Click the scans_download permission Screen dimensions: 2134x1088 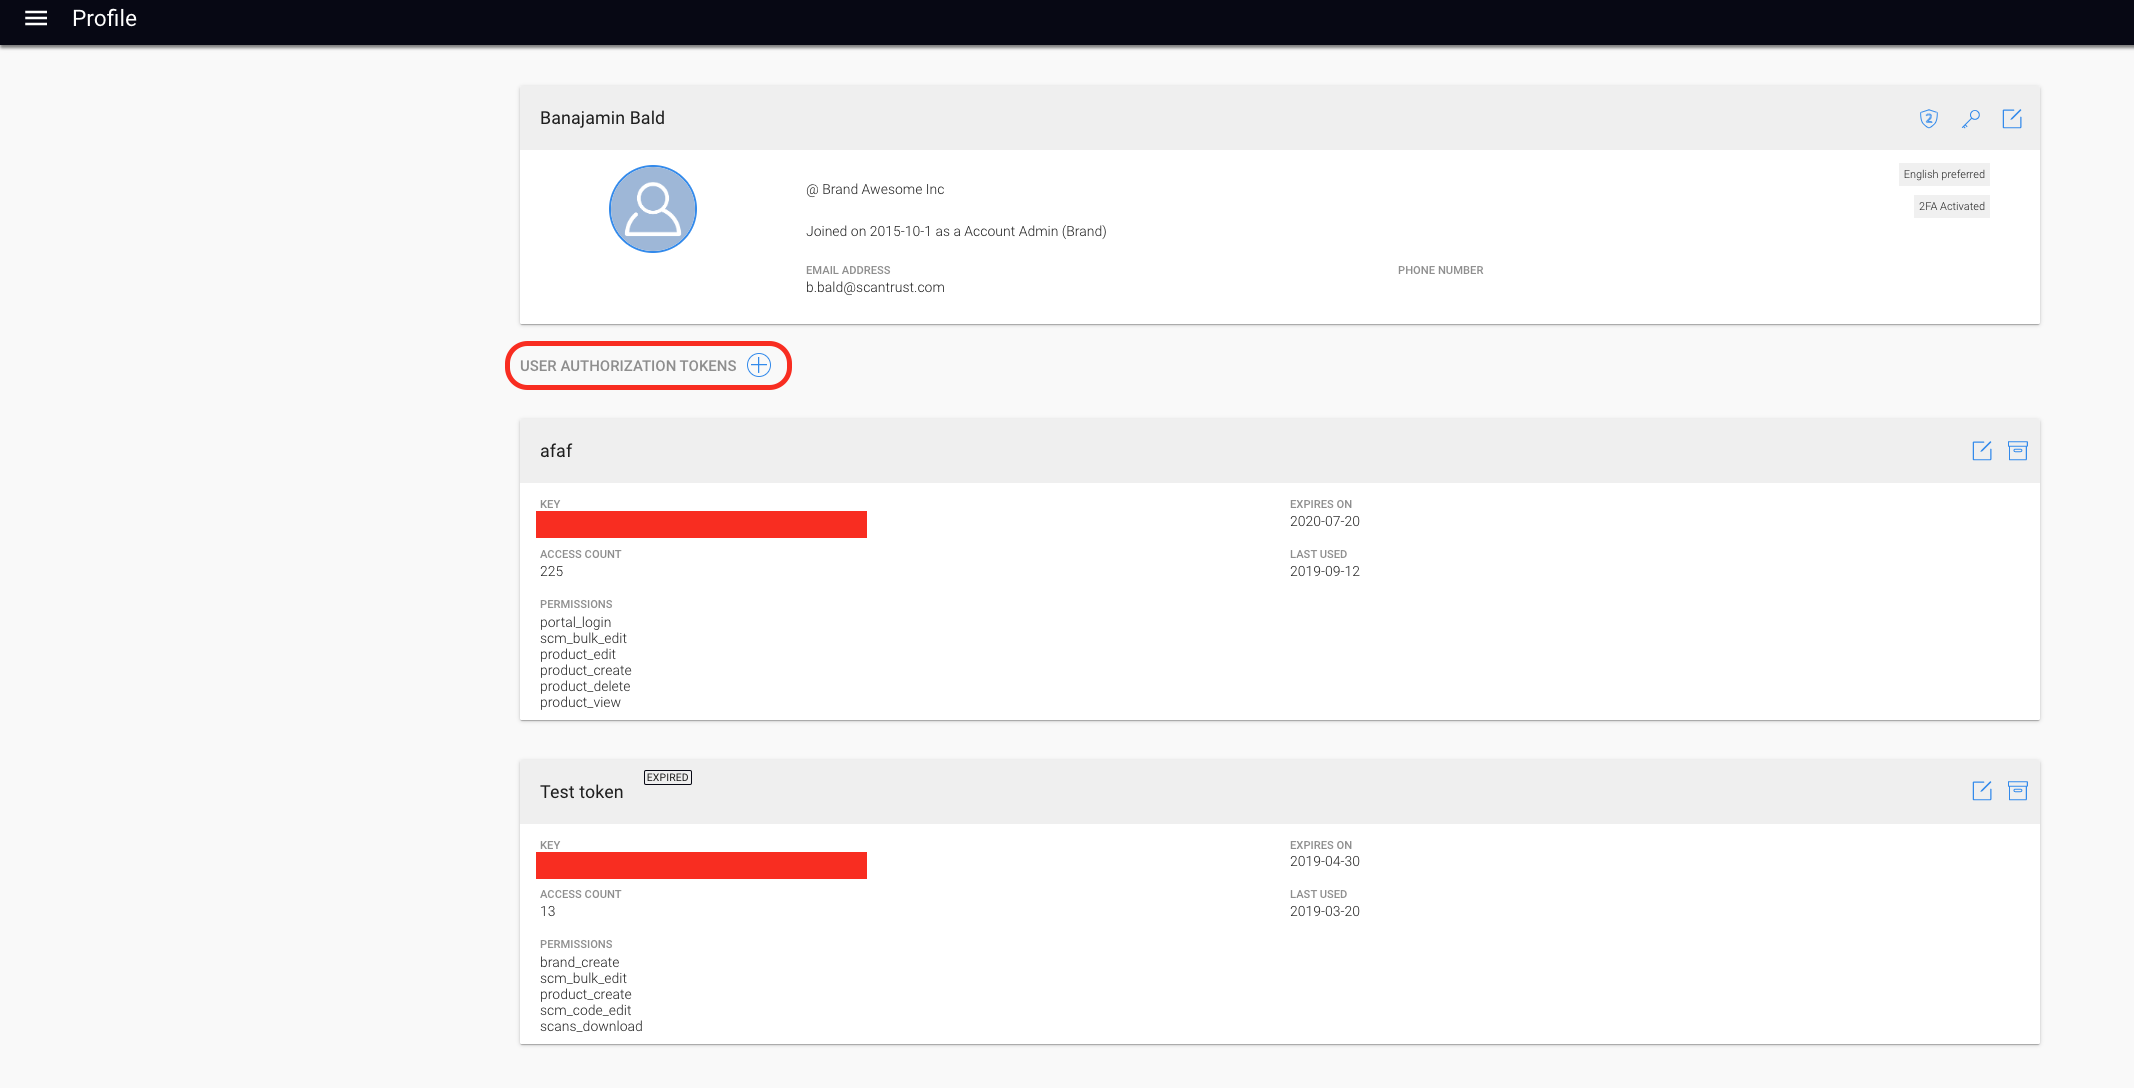click(x=591, y=1026)
